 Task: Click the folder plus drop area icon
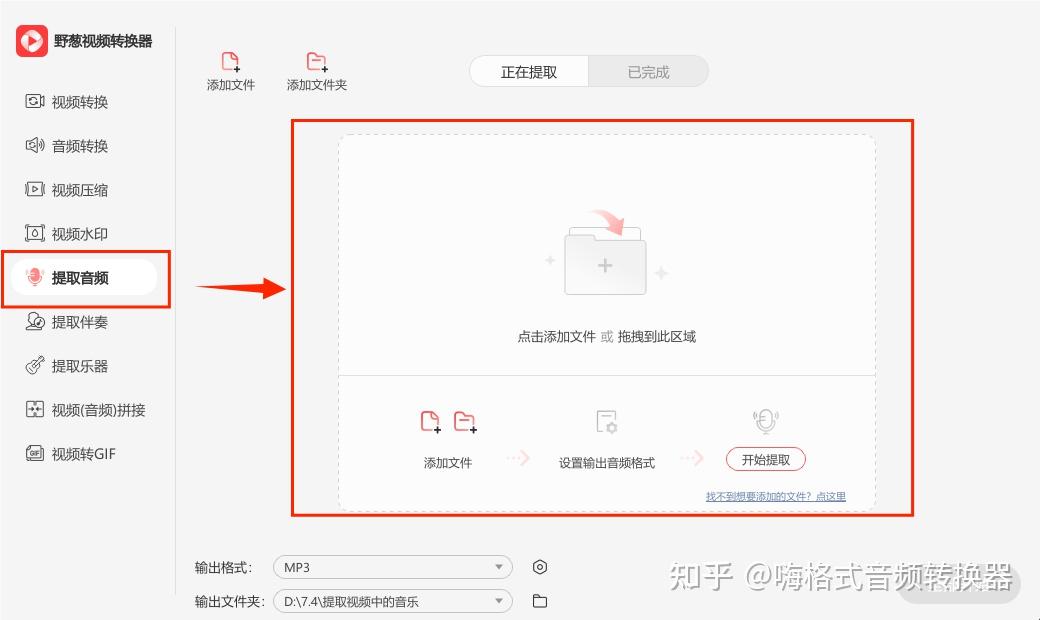pyautogui.click(x=606, y=253)
